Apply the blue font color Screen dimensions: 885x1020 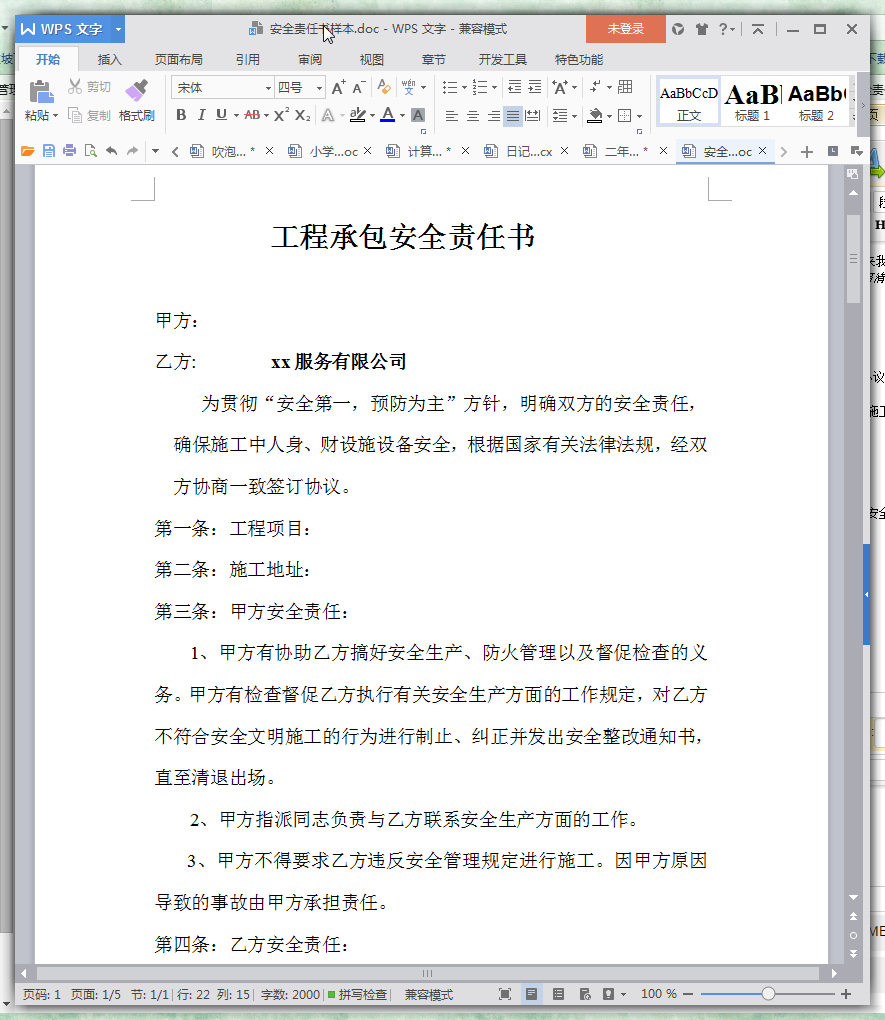click(388, 115)
